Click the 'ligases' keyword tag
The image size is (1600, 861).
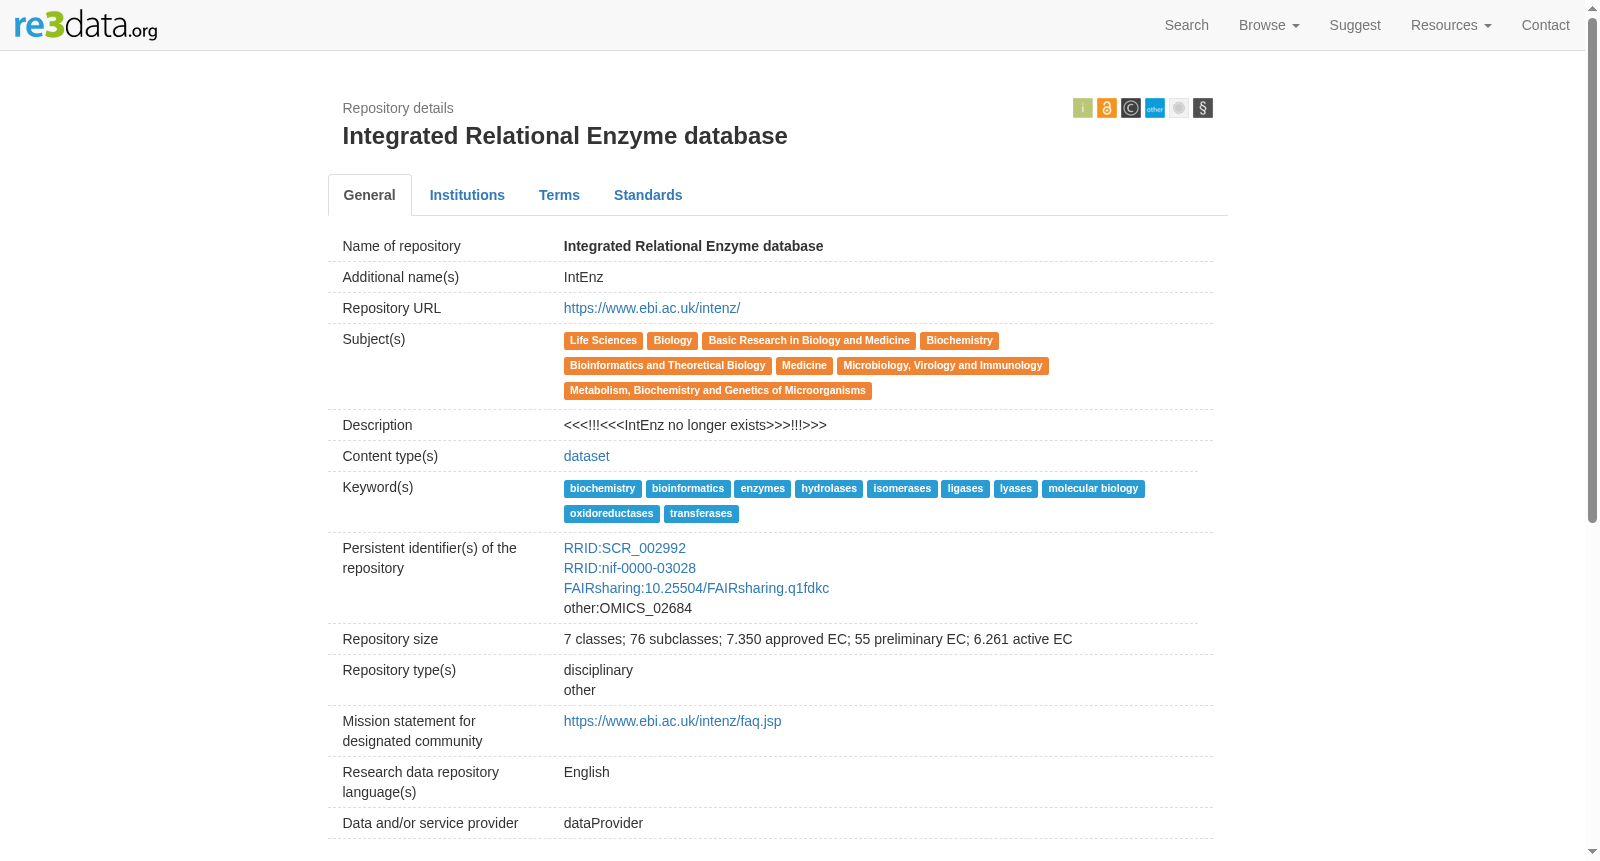click(965, 489)
